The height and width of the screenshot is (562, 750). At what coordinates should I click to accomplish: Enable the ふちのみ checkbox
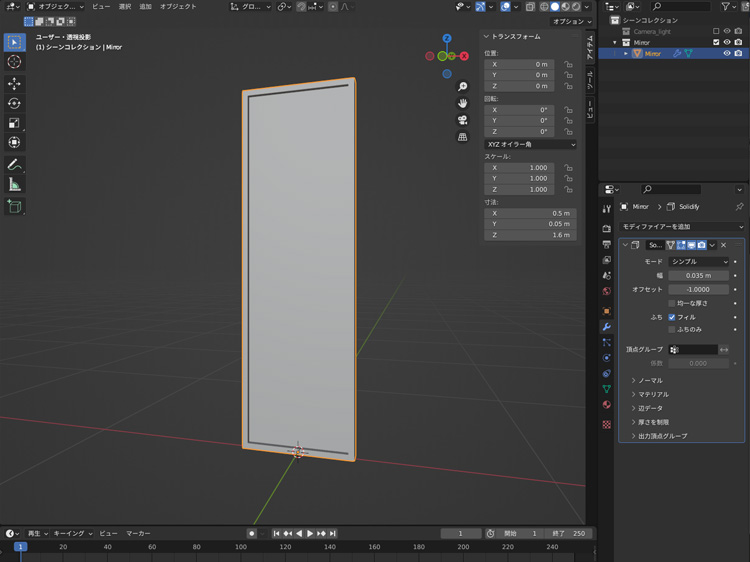tap(672, 330)
